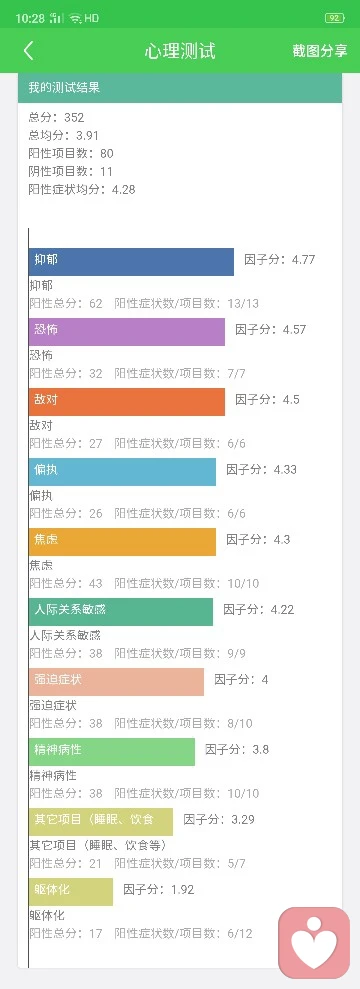360x989 pixels.
Task: Tap the Wi-Fi icon in status bar
Action: pos(76,18)
